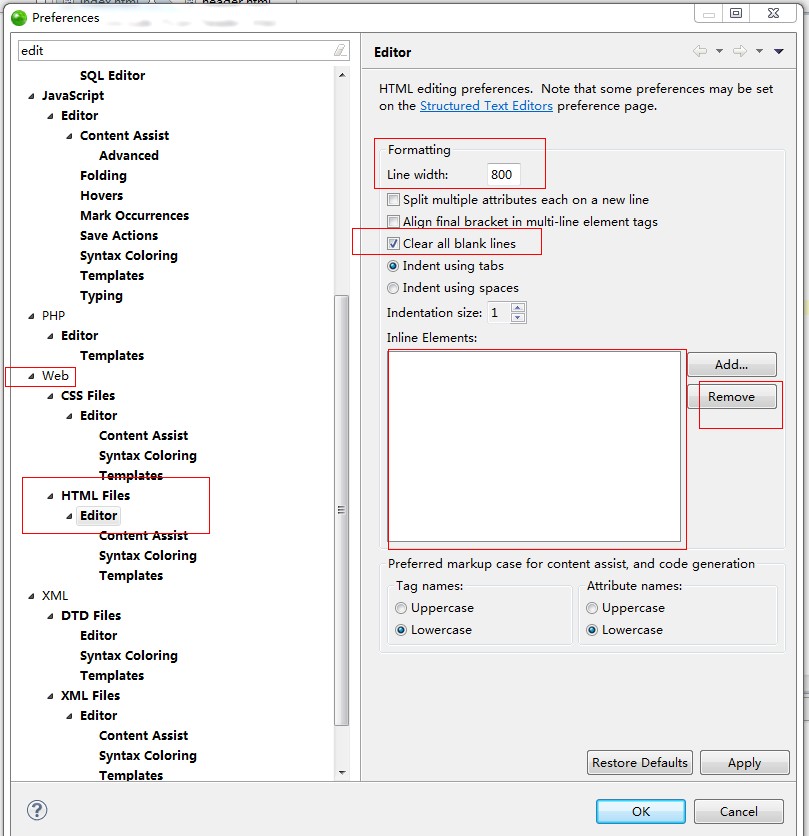Image resolution: width=809 pixels, height=836 pixels.
Task: Select Indent using spaces option
Action: click(x=394, y=288)
